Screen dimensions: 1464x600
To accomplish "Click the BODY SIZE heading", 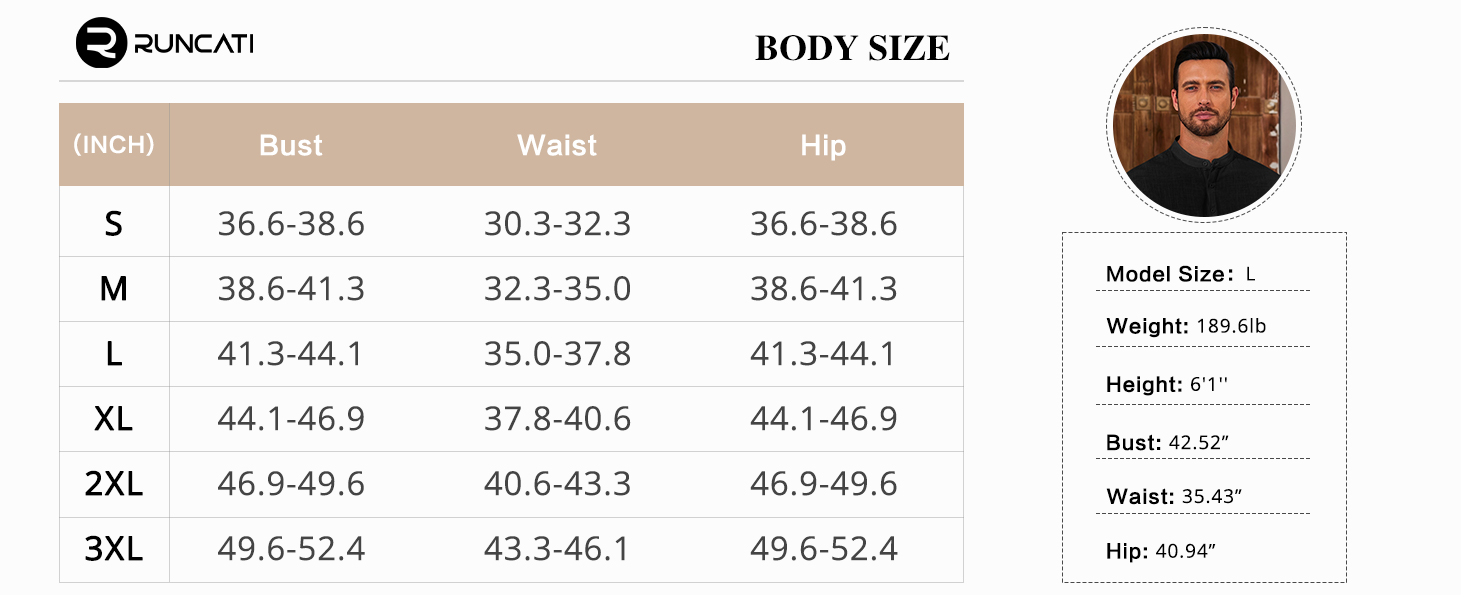I will [851, 48].
